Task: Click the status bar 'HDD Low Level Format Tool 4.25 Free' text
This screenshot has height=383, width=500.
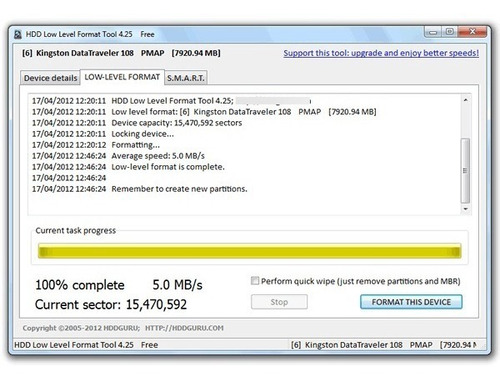Action: pyautogui.click(x=86, y=345)
